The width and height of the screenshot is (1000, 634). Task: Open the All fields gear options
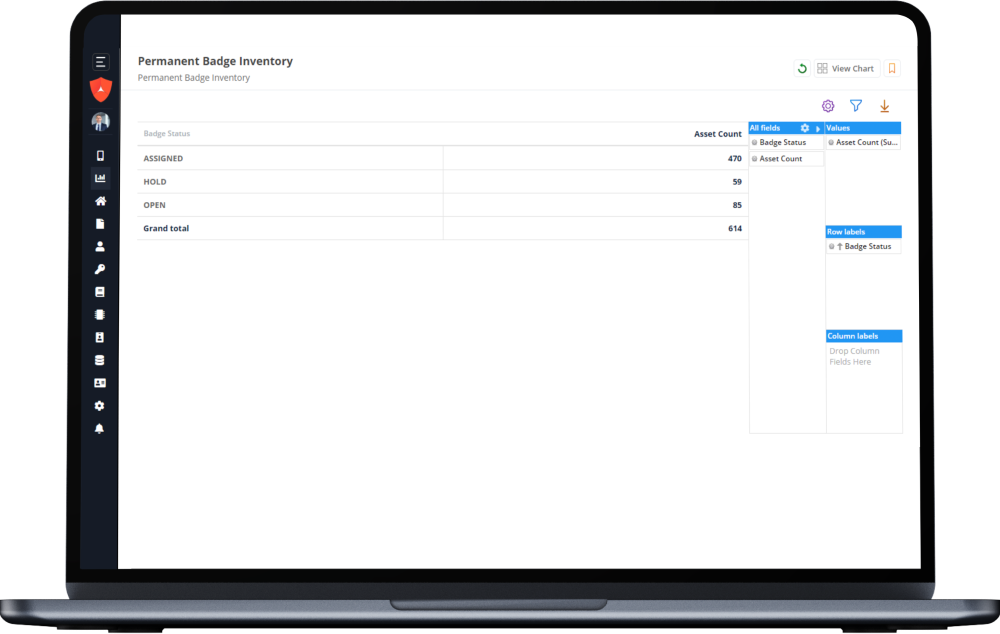click(x=805, y=128)
